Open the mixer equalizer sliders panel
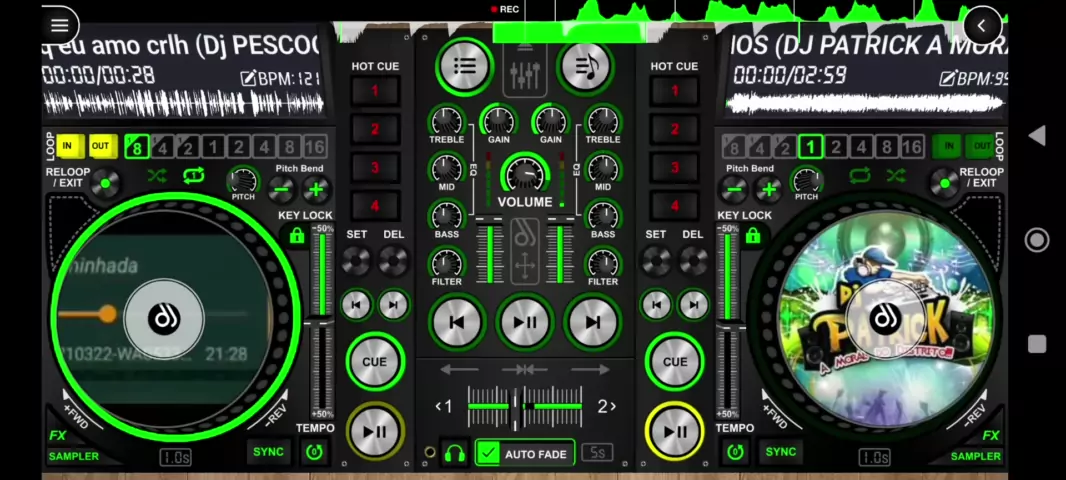Image resolution: width=1066 pixels, height=480 pixels. [525, 73]
